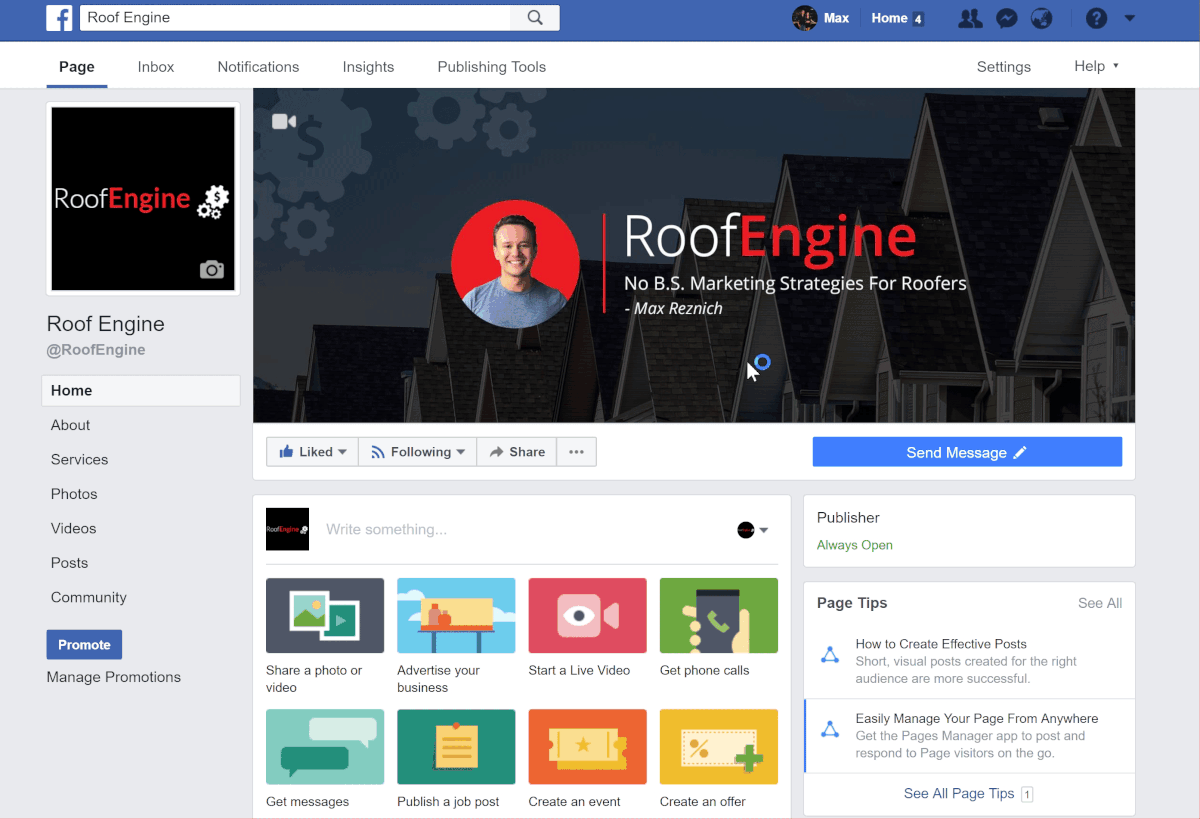Click the Promote button
Screen dimensions: 1200x819
(84, 645)
